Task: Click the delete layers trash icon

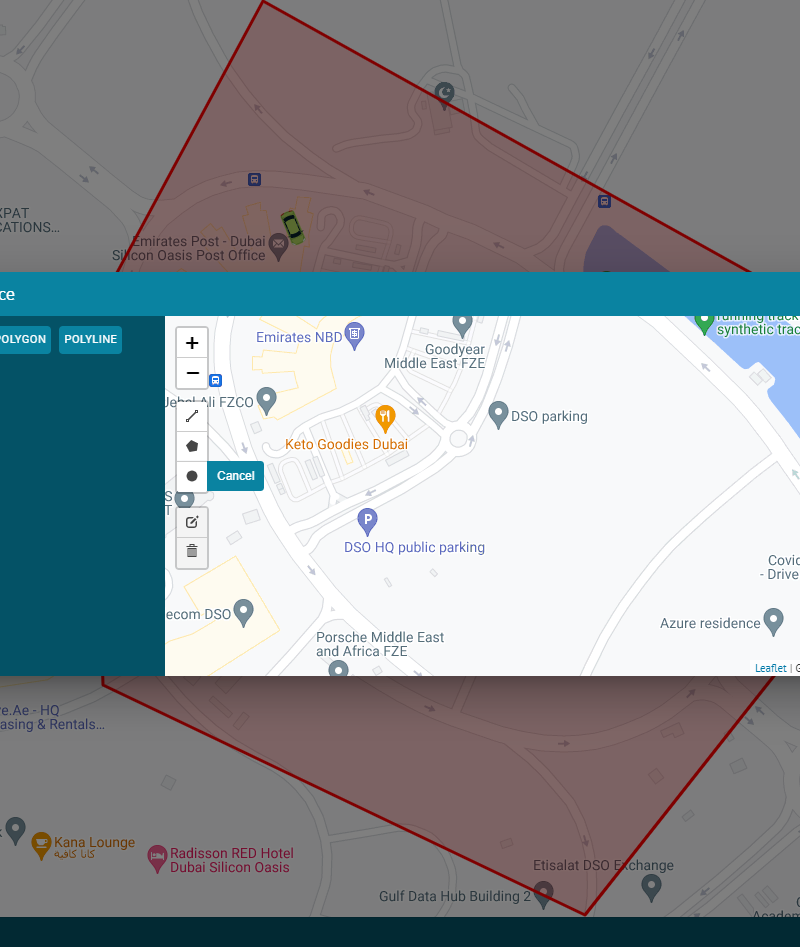Action: tap(192, 552)
